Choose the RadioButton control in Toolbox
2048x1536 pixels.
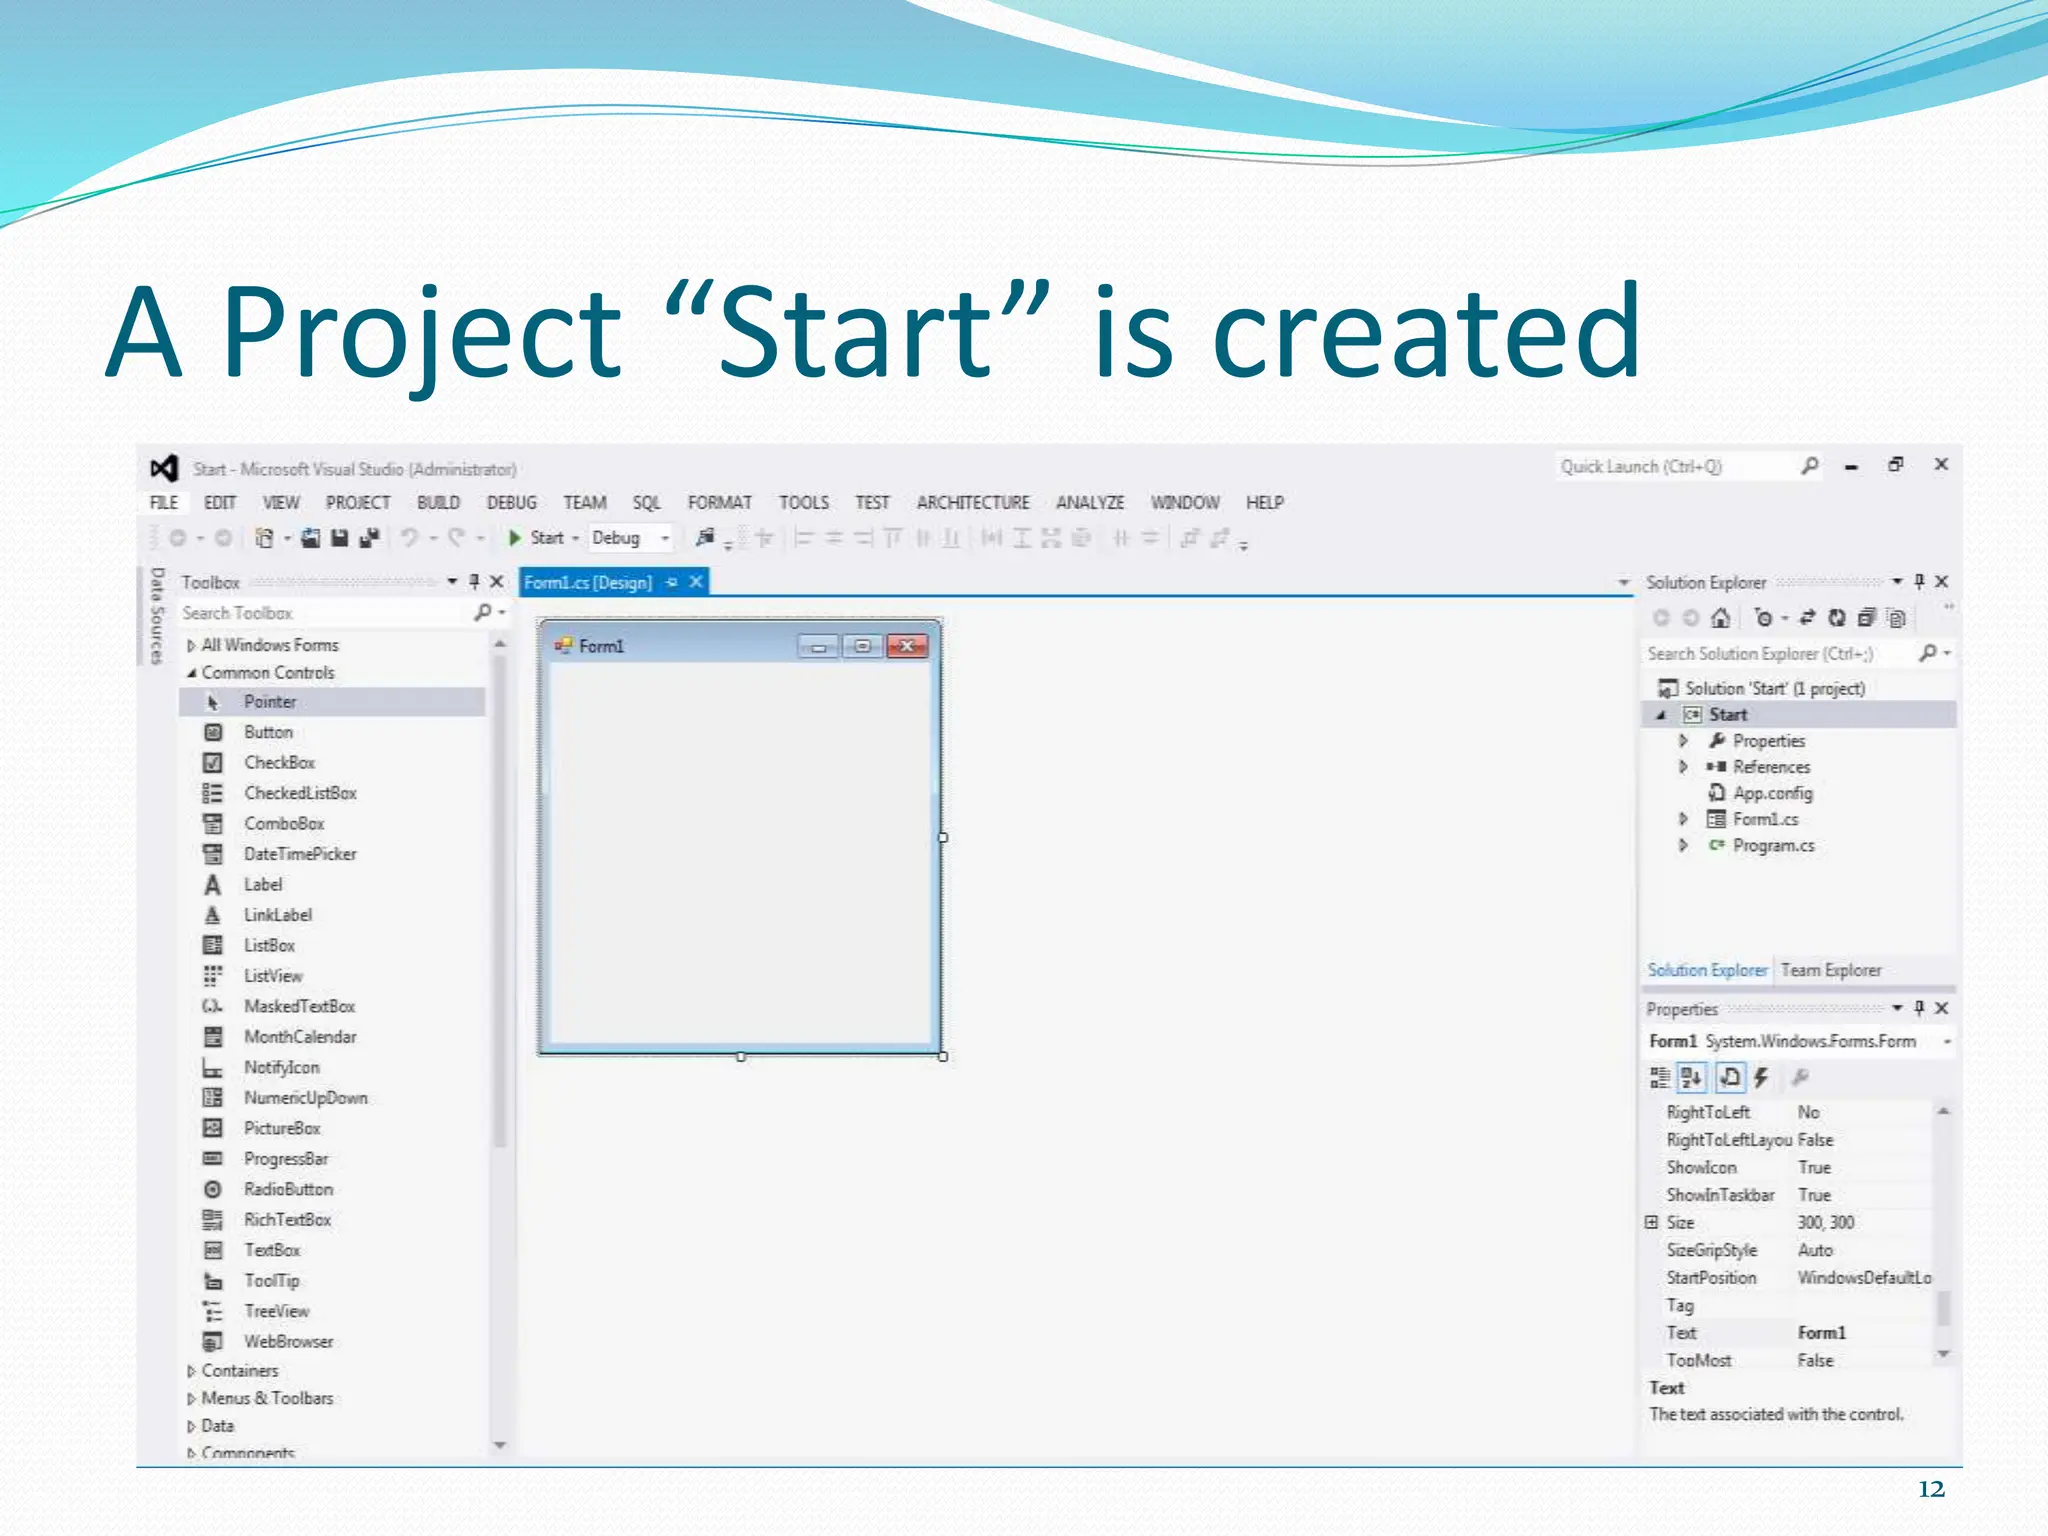[288, 1189]
